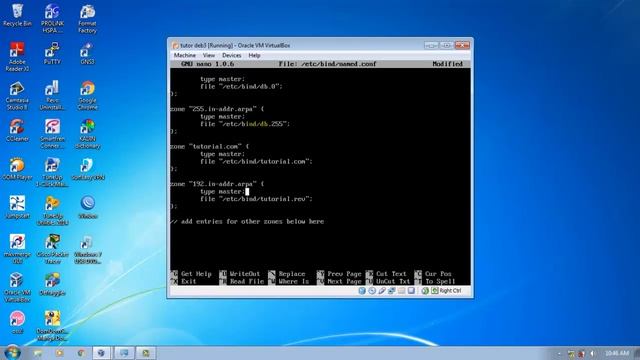Select the Windows 7 USB DVD tool icon
This screenshot has width=640, height=360.
(87, 249)
